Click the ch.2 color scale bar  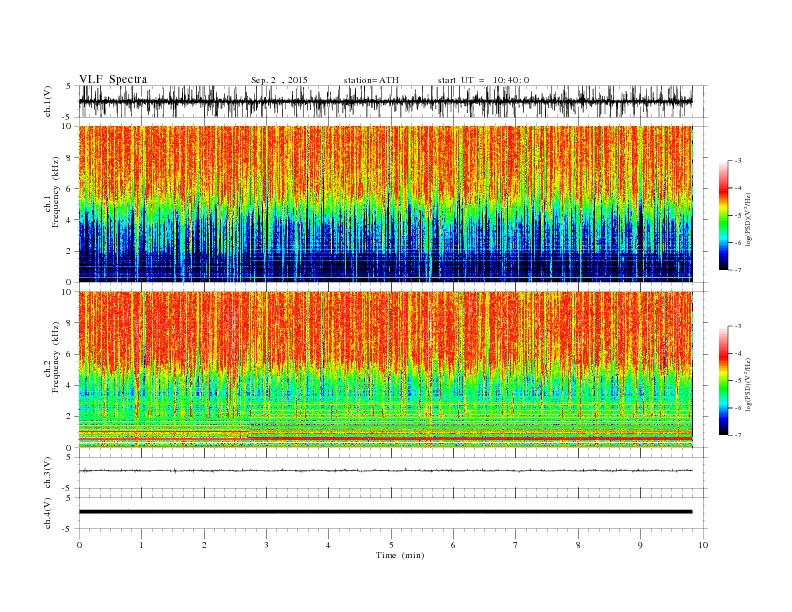click(x=723, y=380)
